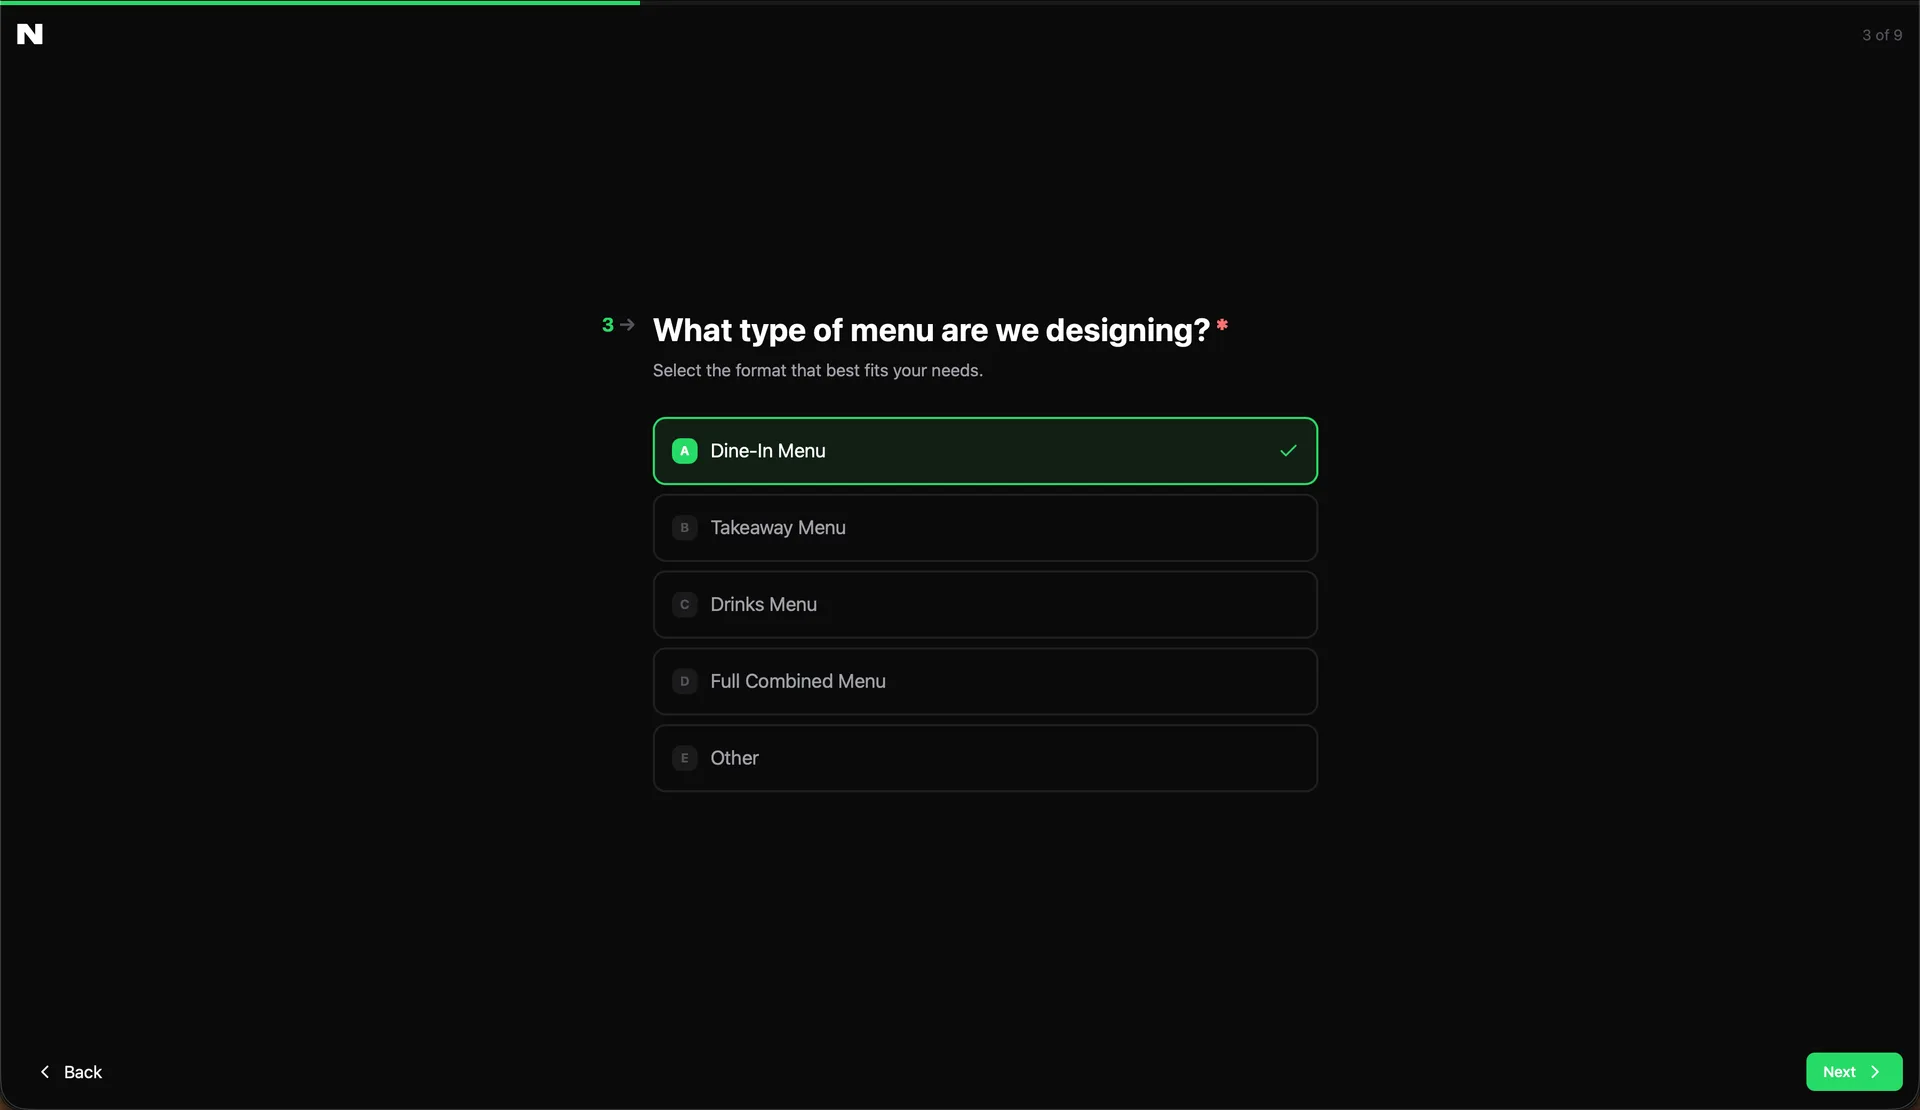1920x1110 pixels.
Task: Click the left chevron beside Back
Action: 45,1072
